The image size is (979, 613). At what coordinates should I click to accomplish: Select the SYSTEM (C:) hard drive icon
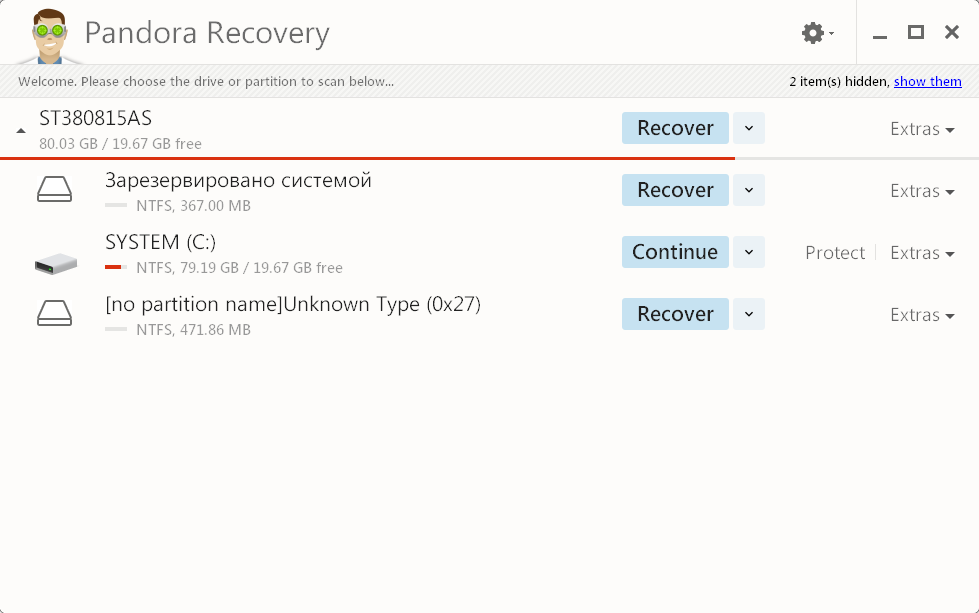point(56,263)
